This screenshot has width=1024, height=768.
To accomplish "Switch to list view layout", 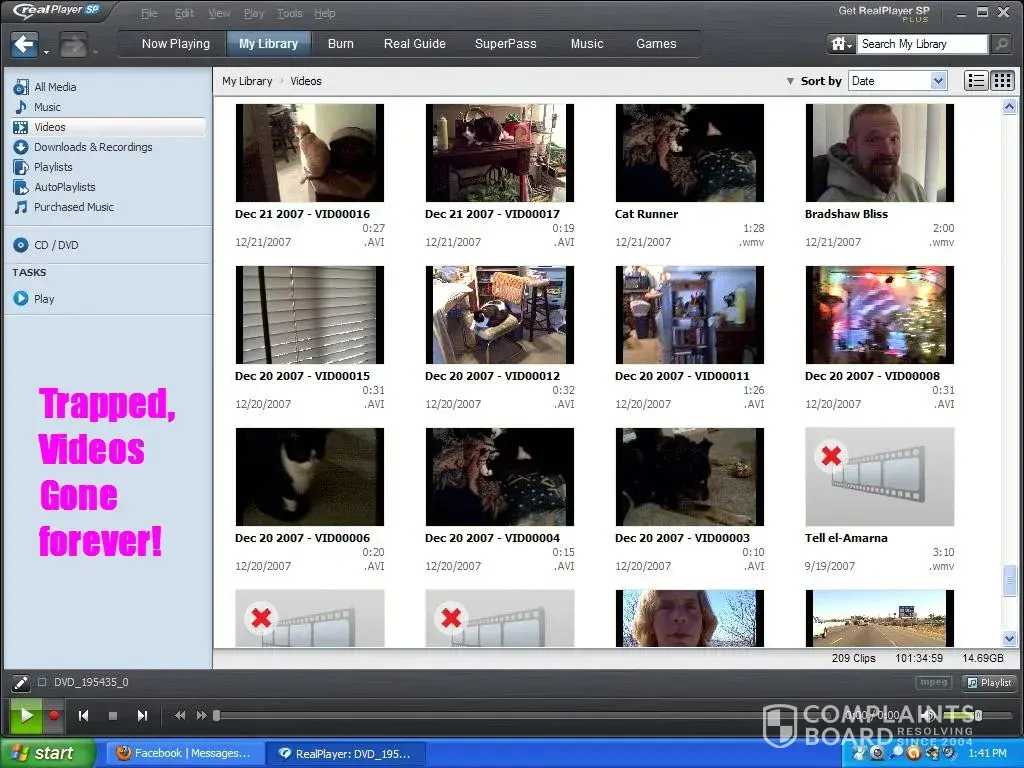I will 976,81.
